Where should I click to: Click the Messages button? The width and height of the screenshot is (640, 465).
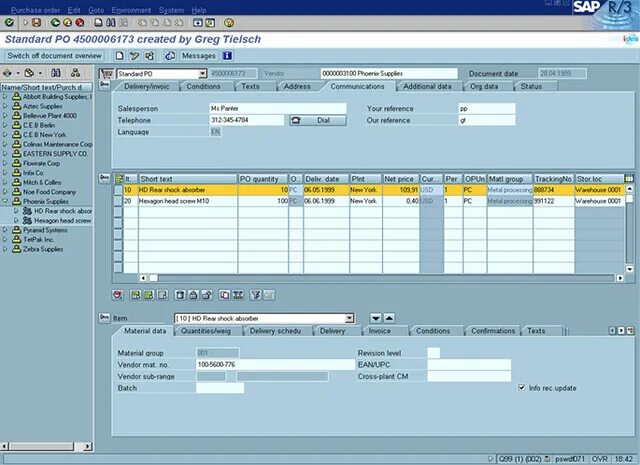[198, 56]
